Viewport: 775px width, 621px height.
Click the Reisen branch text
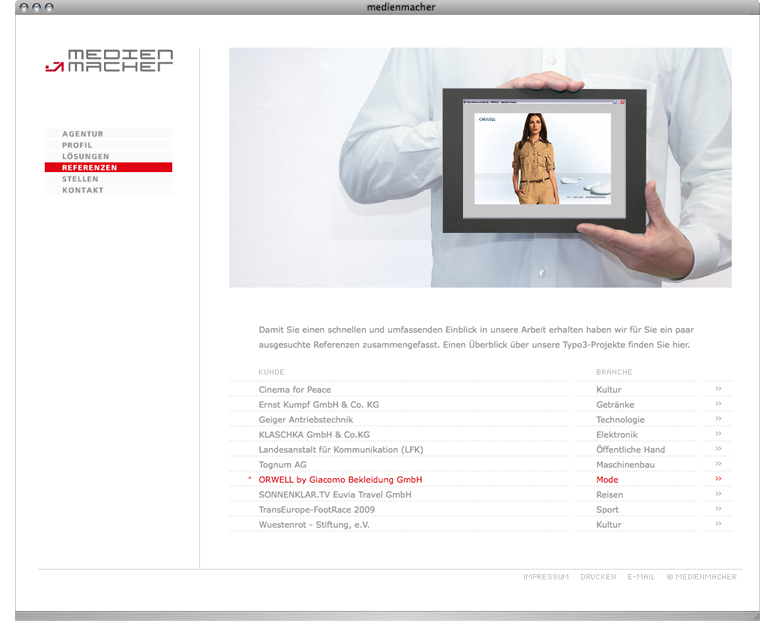609,494
